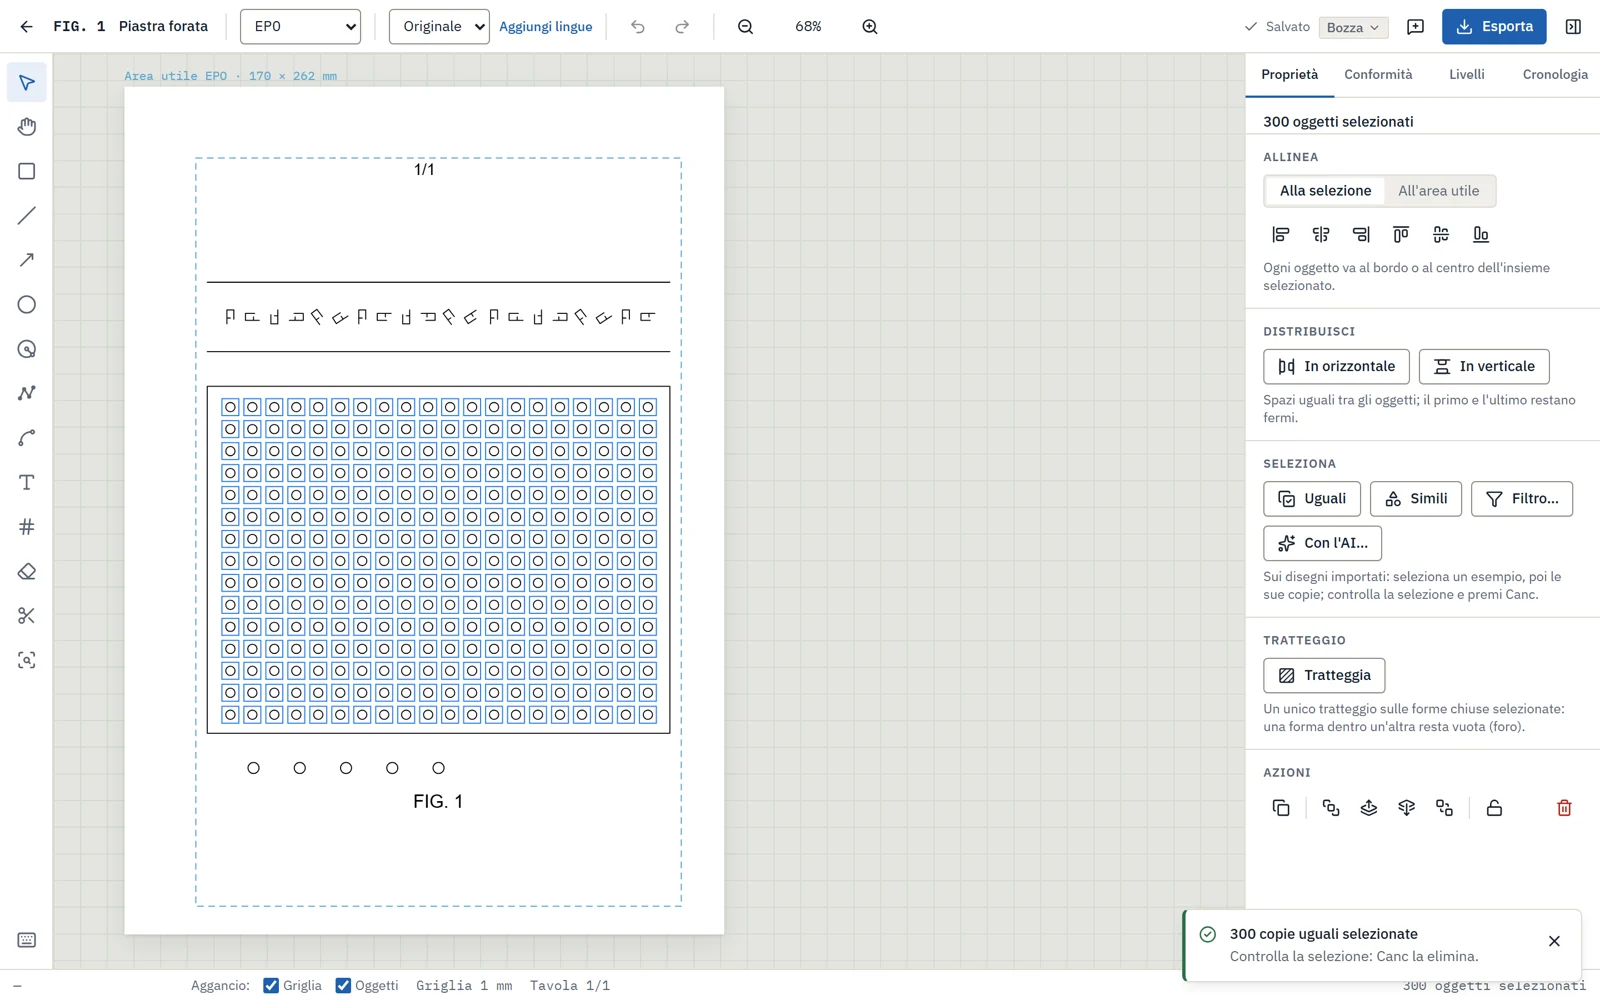The height and width of the screenshot is (1000, 1600).
Task: Apply Tratteggia hatching button
Action: pyautogui.click(x=1324, y=676)
